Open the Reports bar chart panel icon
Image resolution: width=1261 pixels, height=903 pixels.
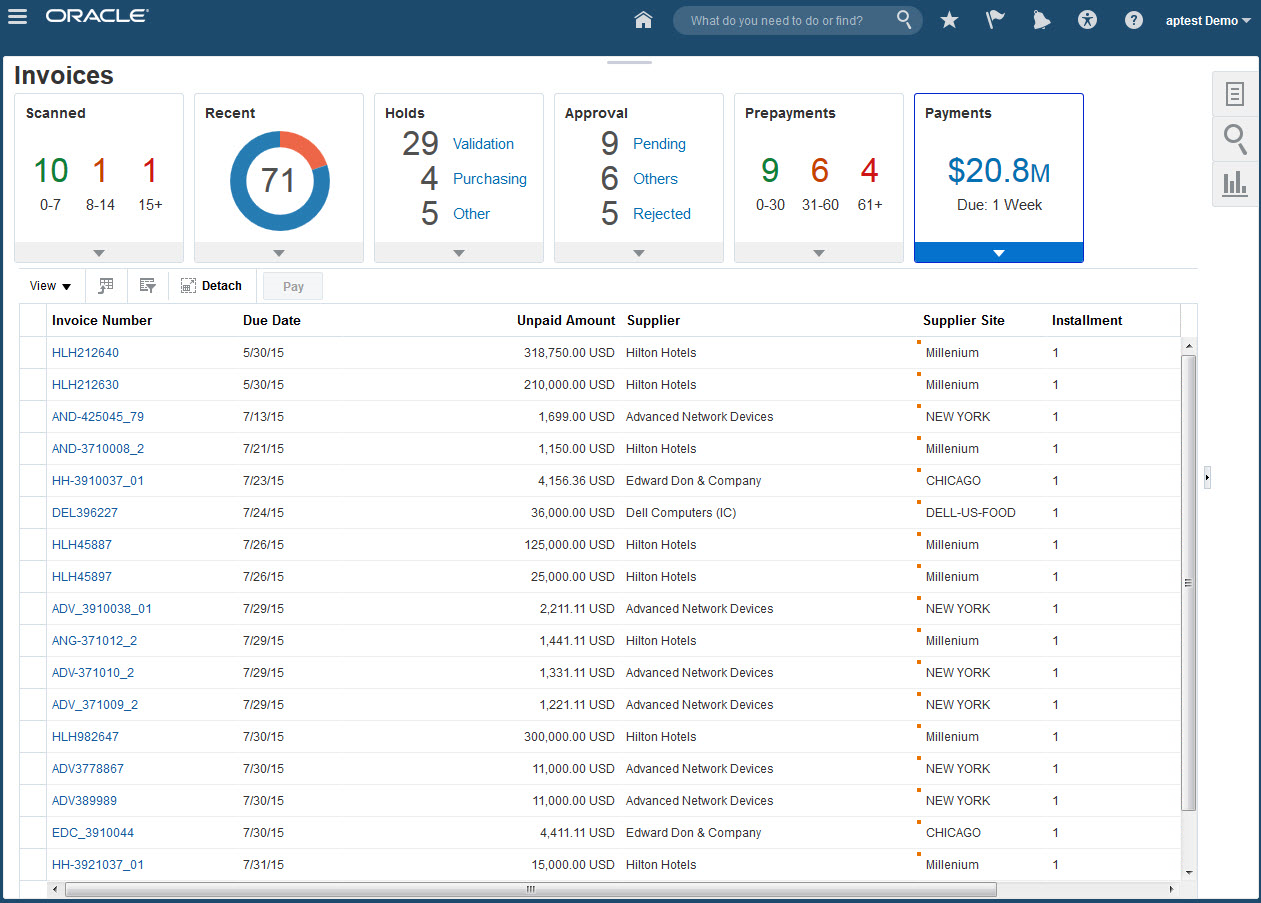1235,183
